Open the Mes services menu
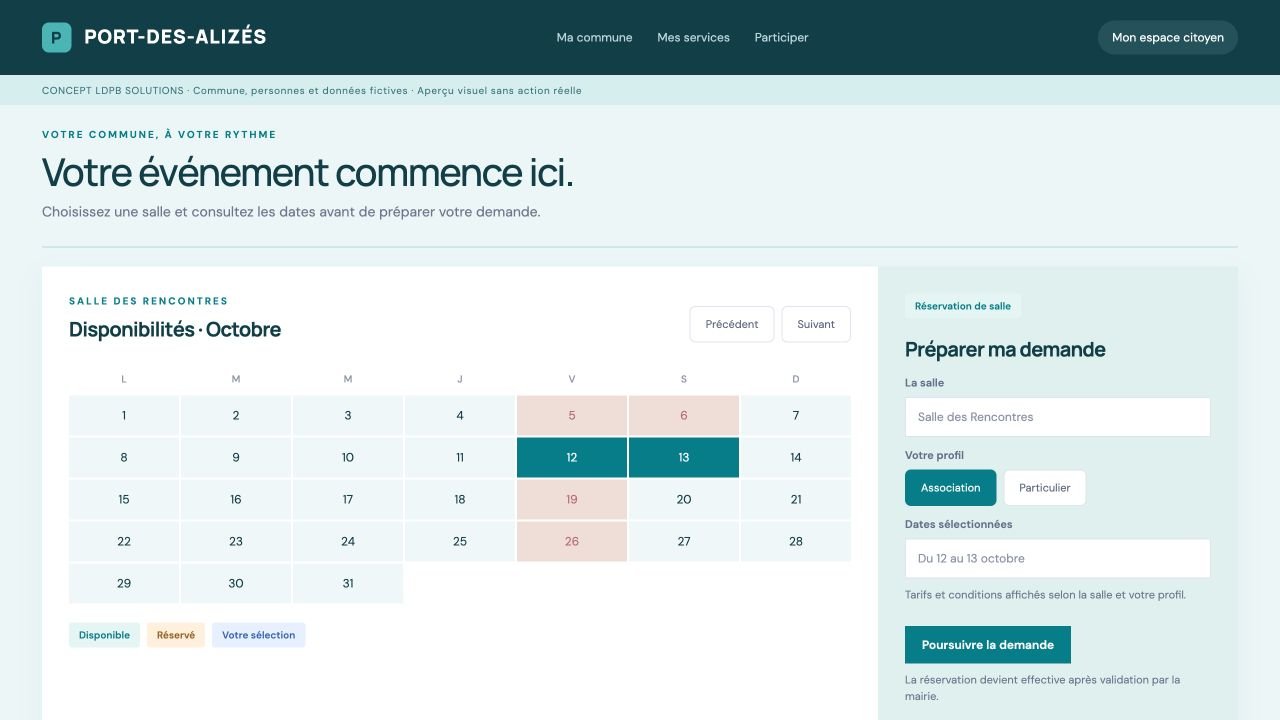1280x720 pixels. [693, 37]
